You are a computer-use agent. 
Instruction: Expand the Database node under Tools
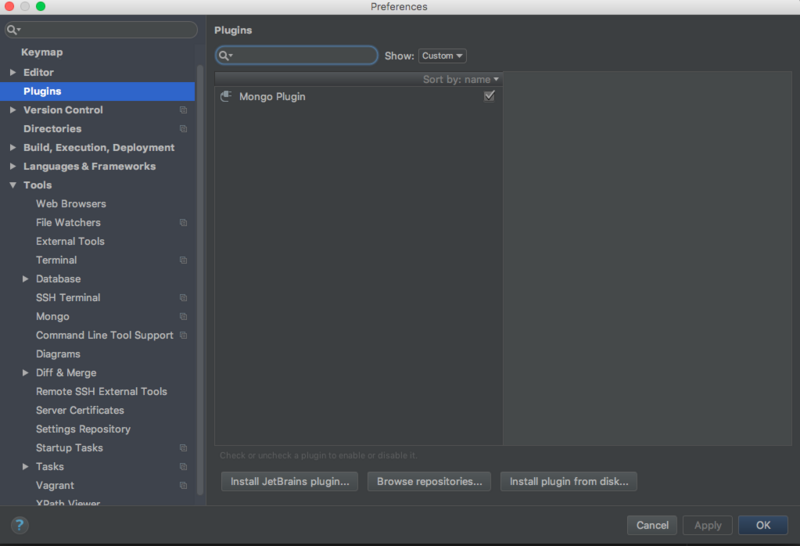(x=25, y=279)
